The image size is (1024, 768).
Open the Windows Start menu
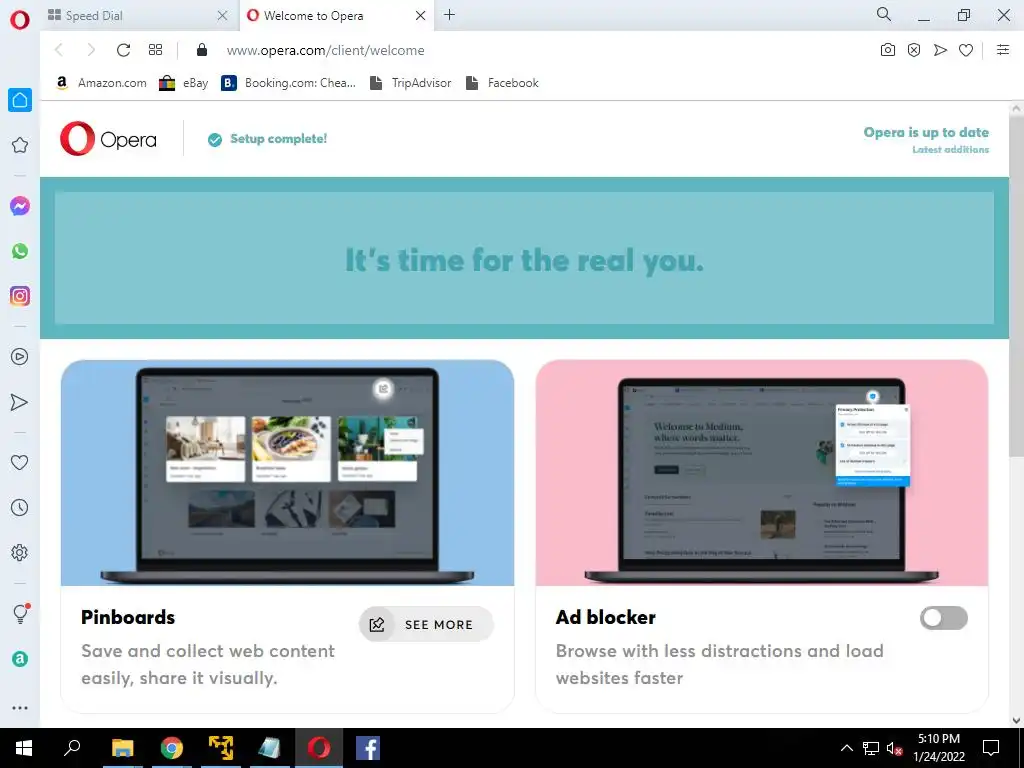pos(24,748)
